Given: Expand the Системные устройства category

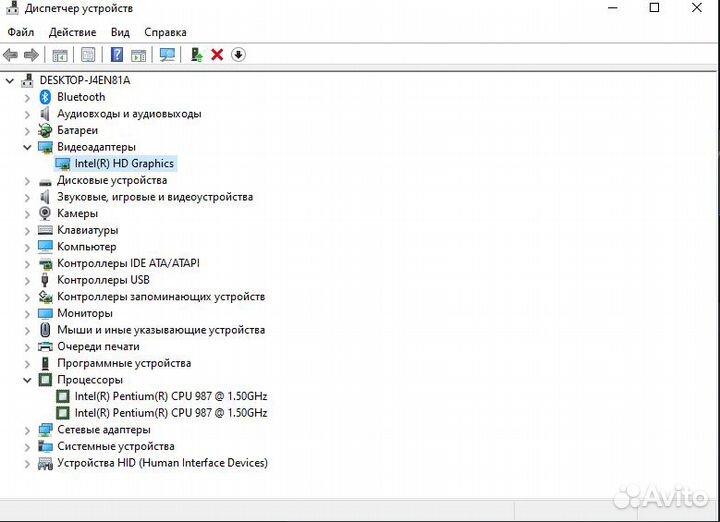Looking at the screenshot, I should pyautogui.click(x=27, y=447).
